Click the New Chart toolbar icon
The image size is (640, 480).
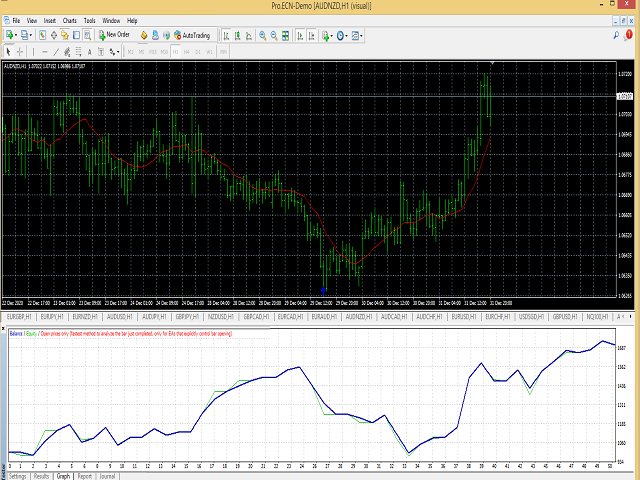pos(9,36)
